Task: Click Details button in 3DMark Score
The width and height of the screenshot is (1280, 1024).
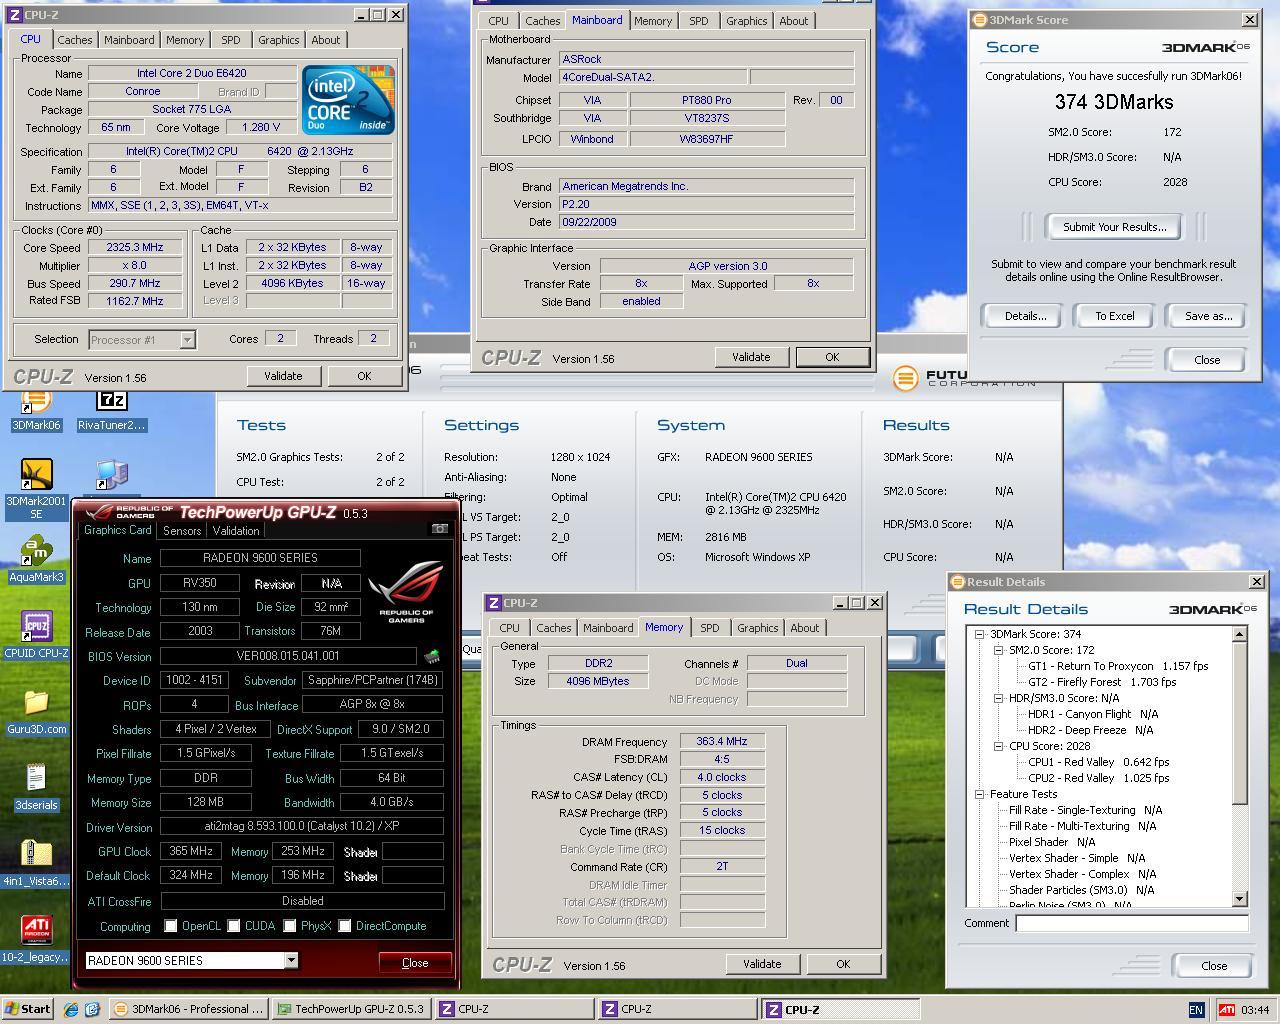Action: point(1025,316)
